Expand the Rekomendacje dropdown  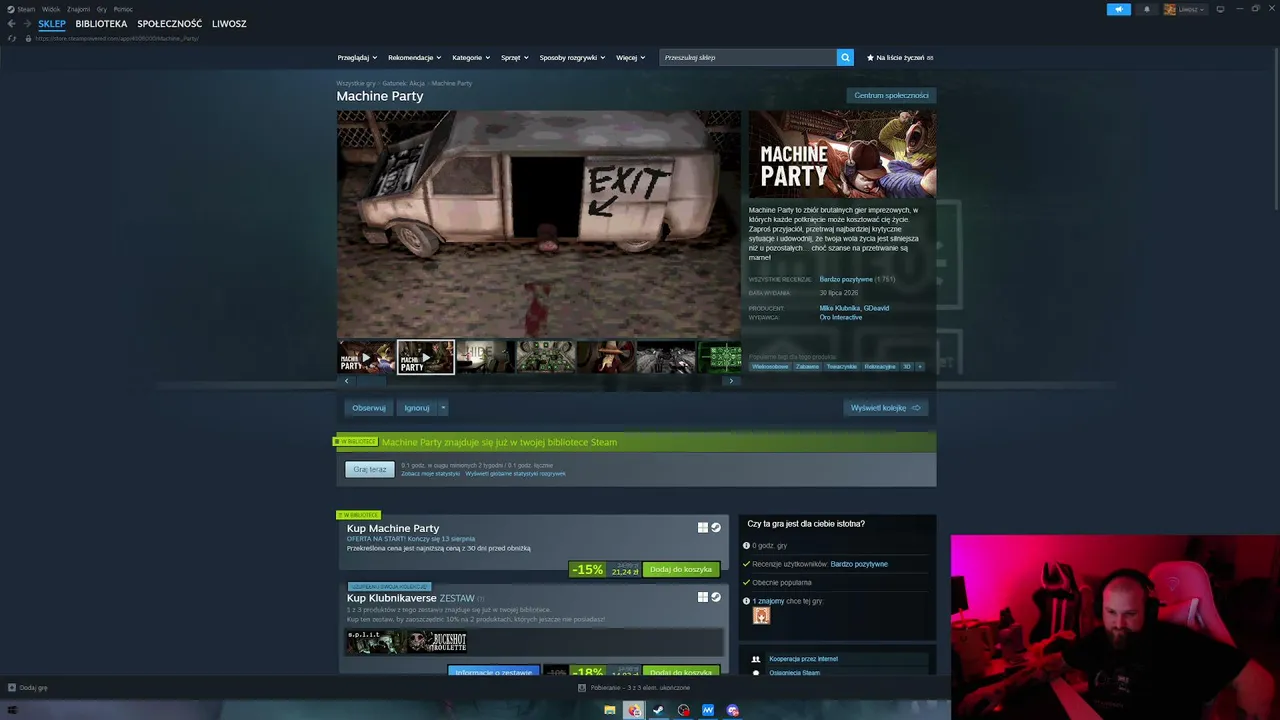[x=415, y=58]
